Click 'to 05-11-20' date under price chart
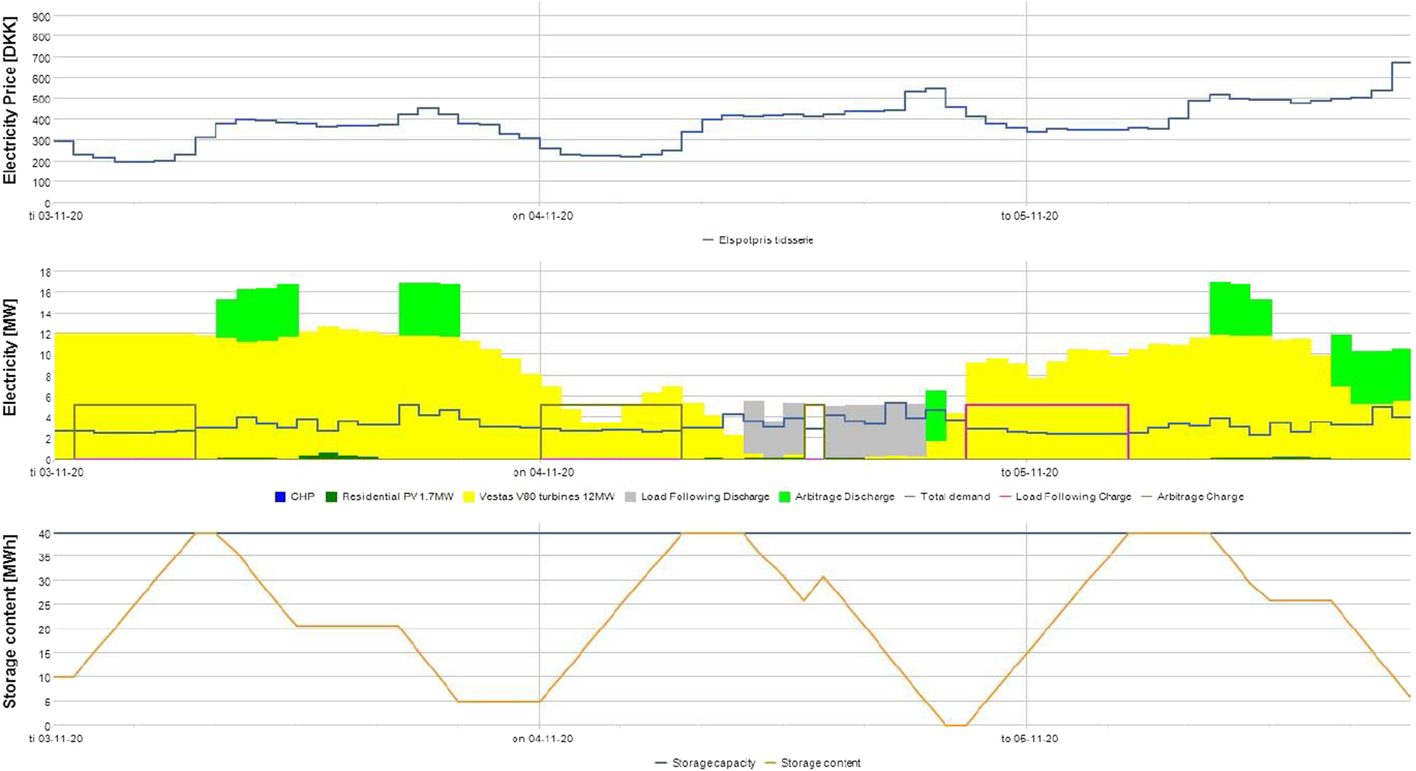The height and width of the screenshot is (771, 1416). coord(1029,214)
